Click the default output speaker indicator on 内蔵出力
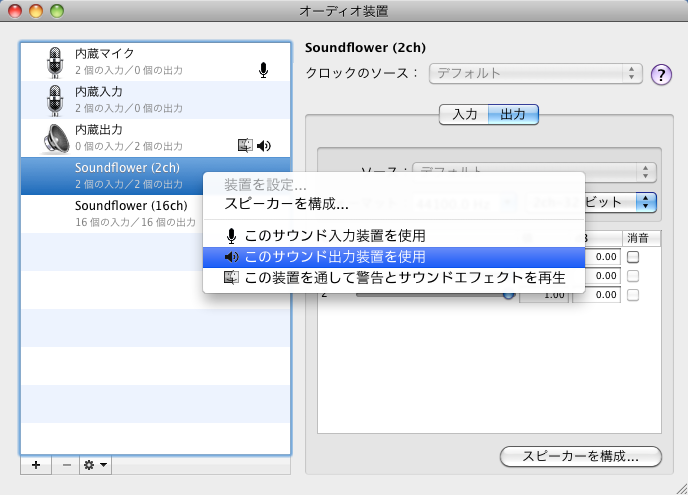The width and height of the screenshot is (688, 495). 264,145
